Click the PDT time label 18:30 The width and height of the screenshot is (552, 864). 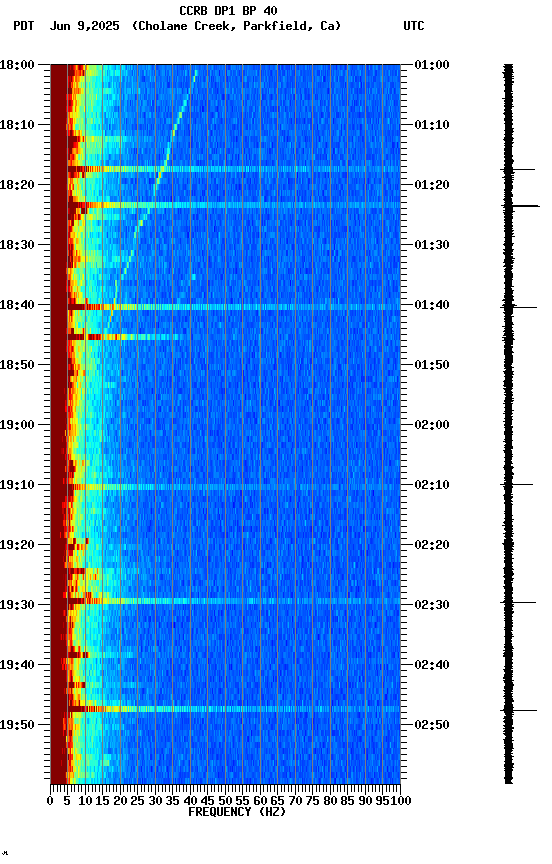[17, 245]
